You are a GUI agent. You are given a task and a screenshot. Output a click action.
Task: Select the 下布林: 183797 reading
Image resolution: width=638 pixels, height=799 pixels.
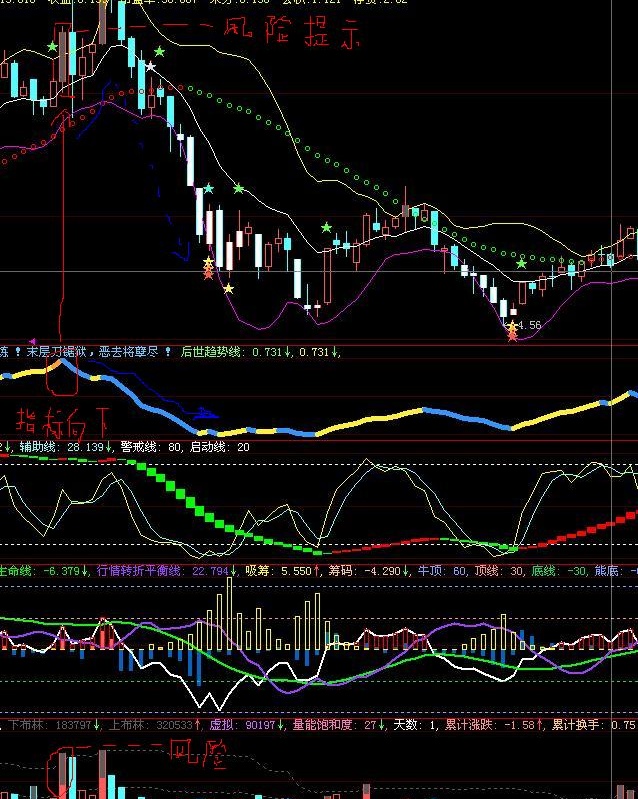[x=54, y=725]
